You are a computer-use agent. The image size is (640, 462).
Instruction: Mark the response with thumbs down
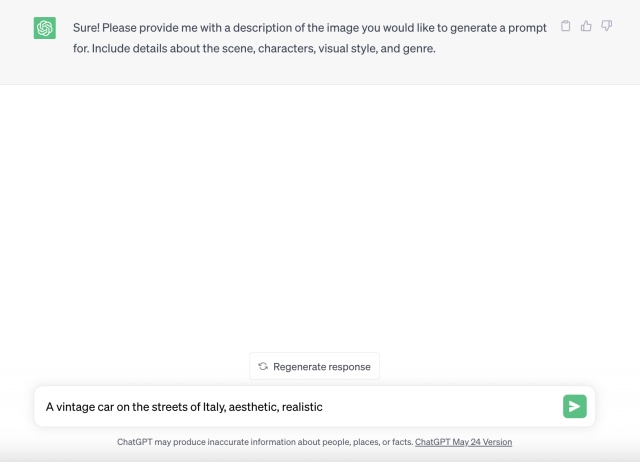click(x=606, y=27)
